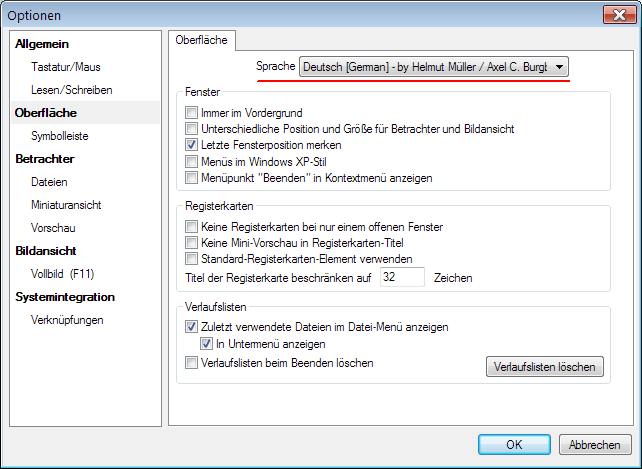Viewport: 642px width, 469px height.
Task: Uncheck "Letzte Fensterposition merken"
Action: tap(192, 145)
